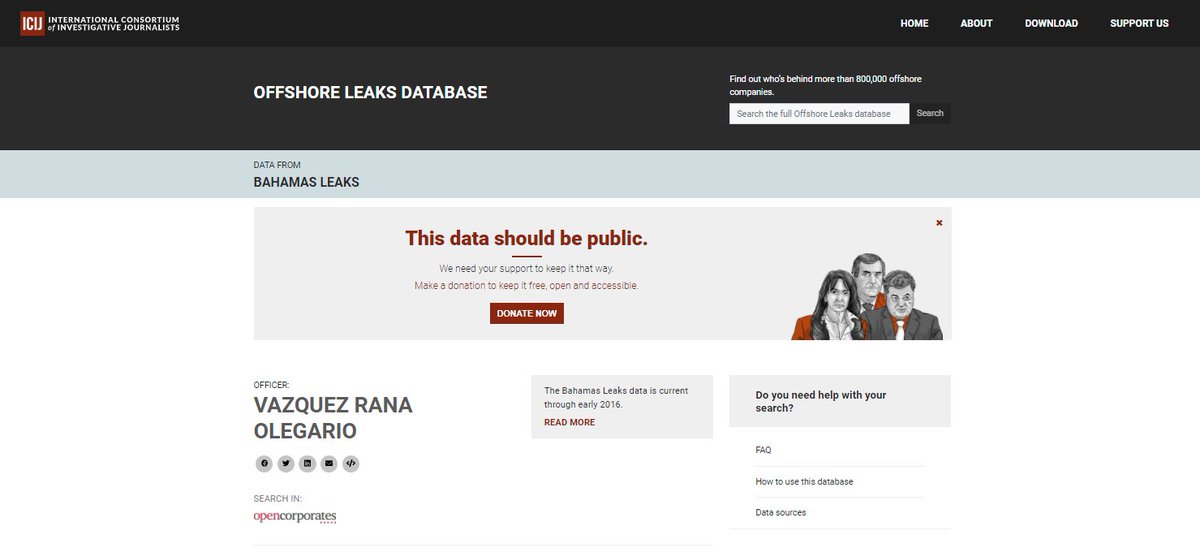The width and height of the screenshot is (1200, 548).
Task: Click the BAHAMAS LEAKS heading
Action: pos(306,182)
